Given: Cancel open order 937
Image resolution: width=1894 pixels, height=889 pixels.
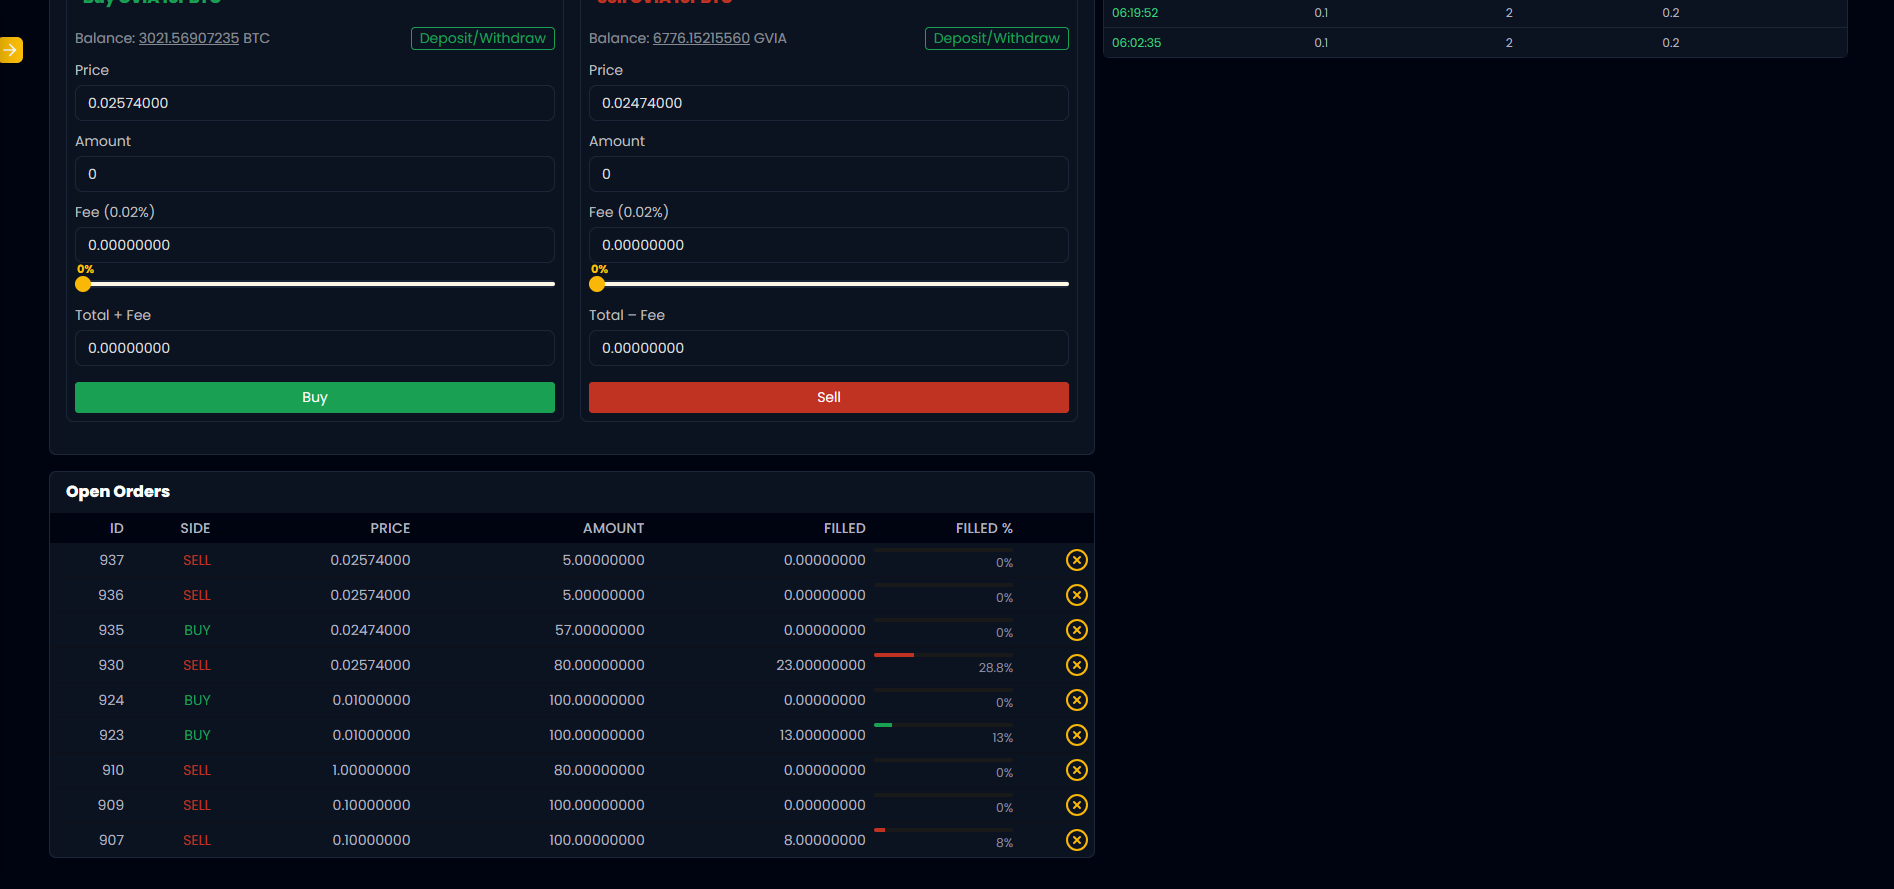Looking at the screenshot, I should [1076, 560].
